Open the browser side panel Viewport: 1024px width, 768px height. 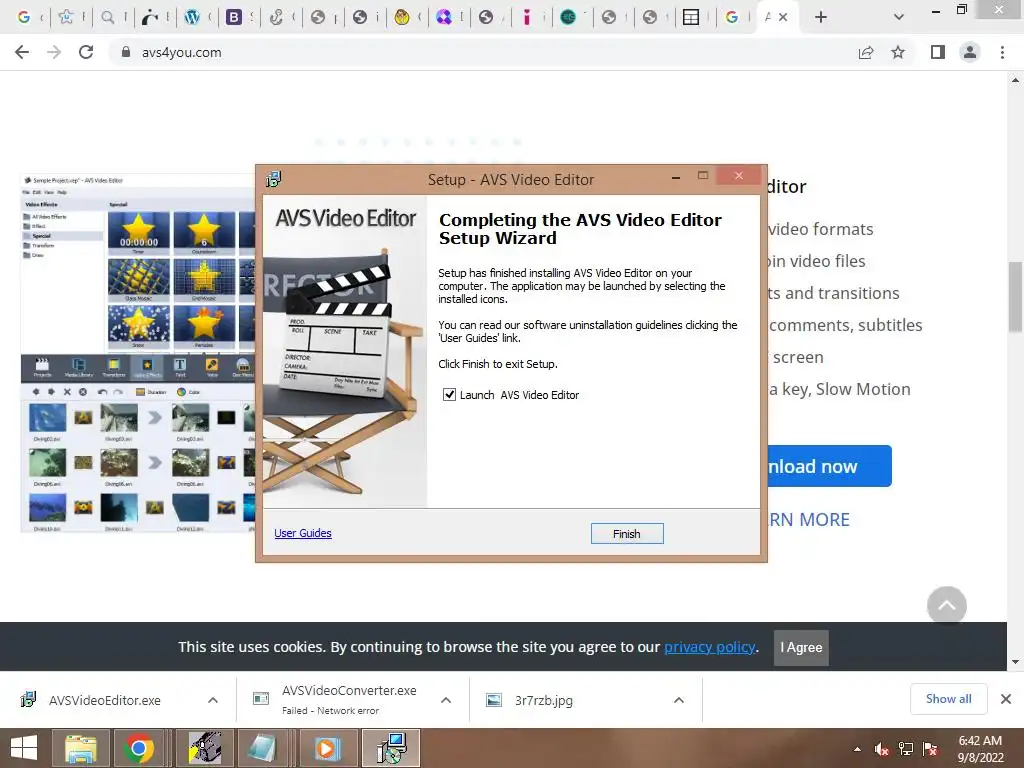coord(938,52)
